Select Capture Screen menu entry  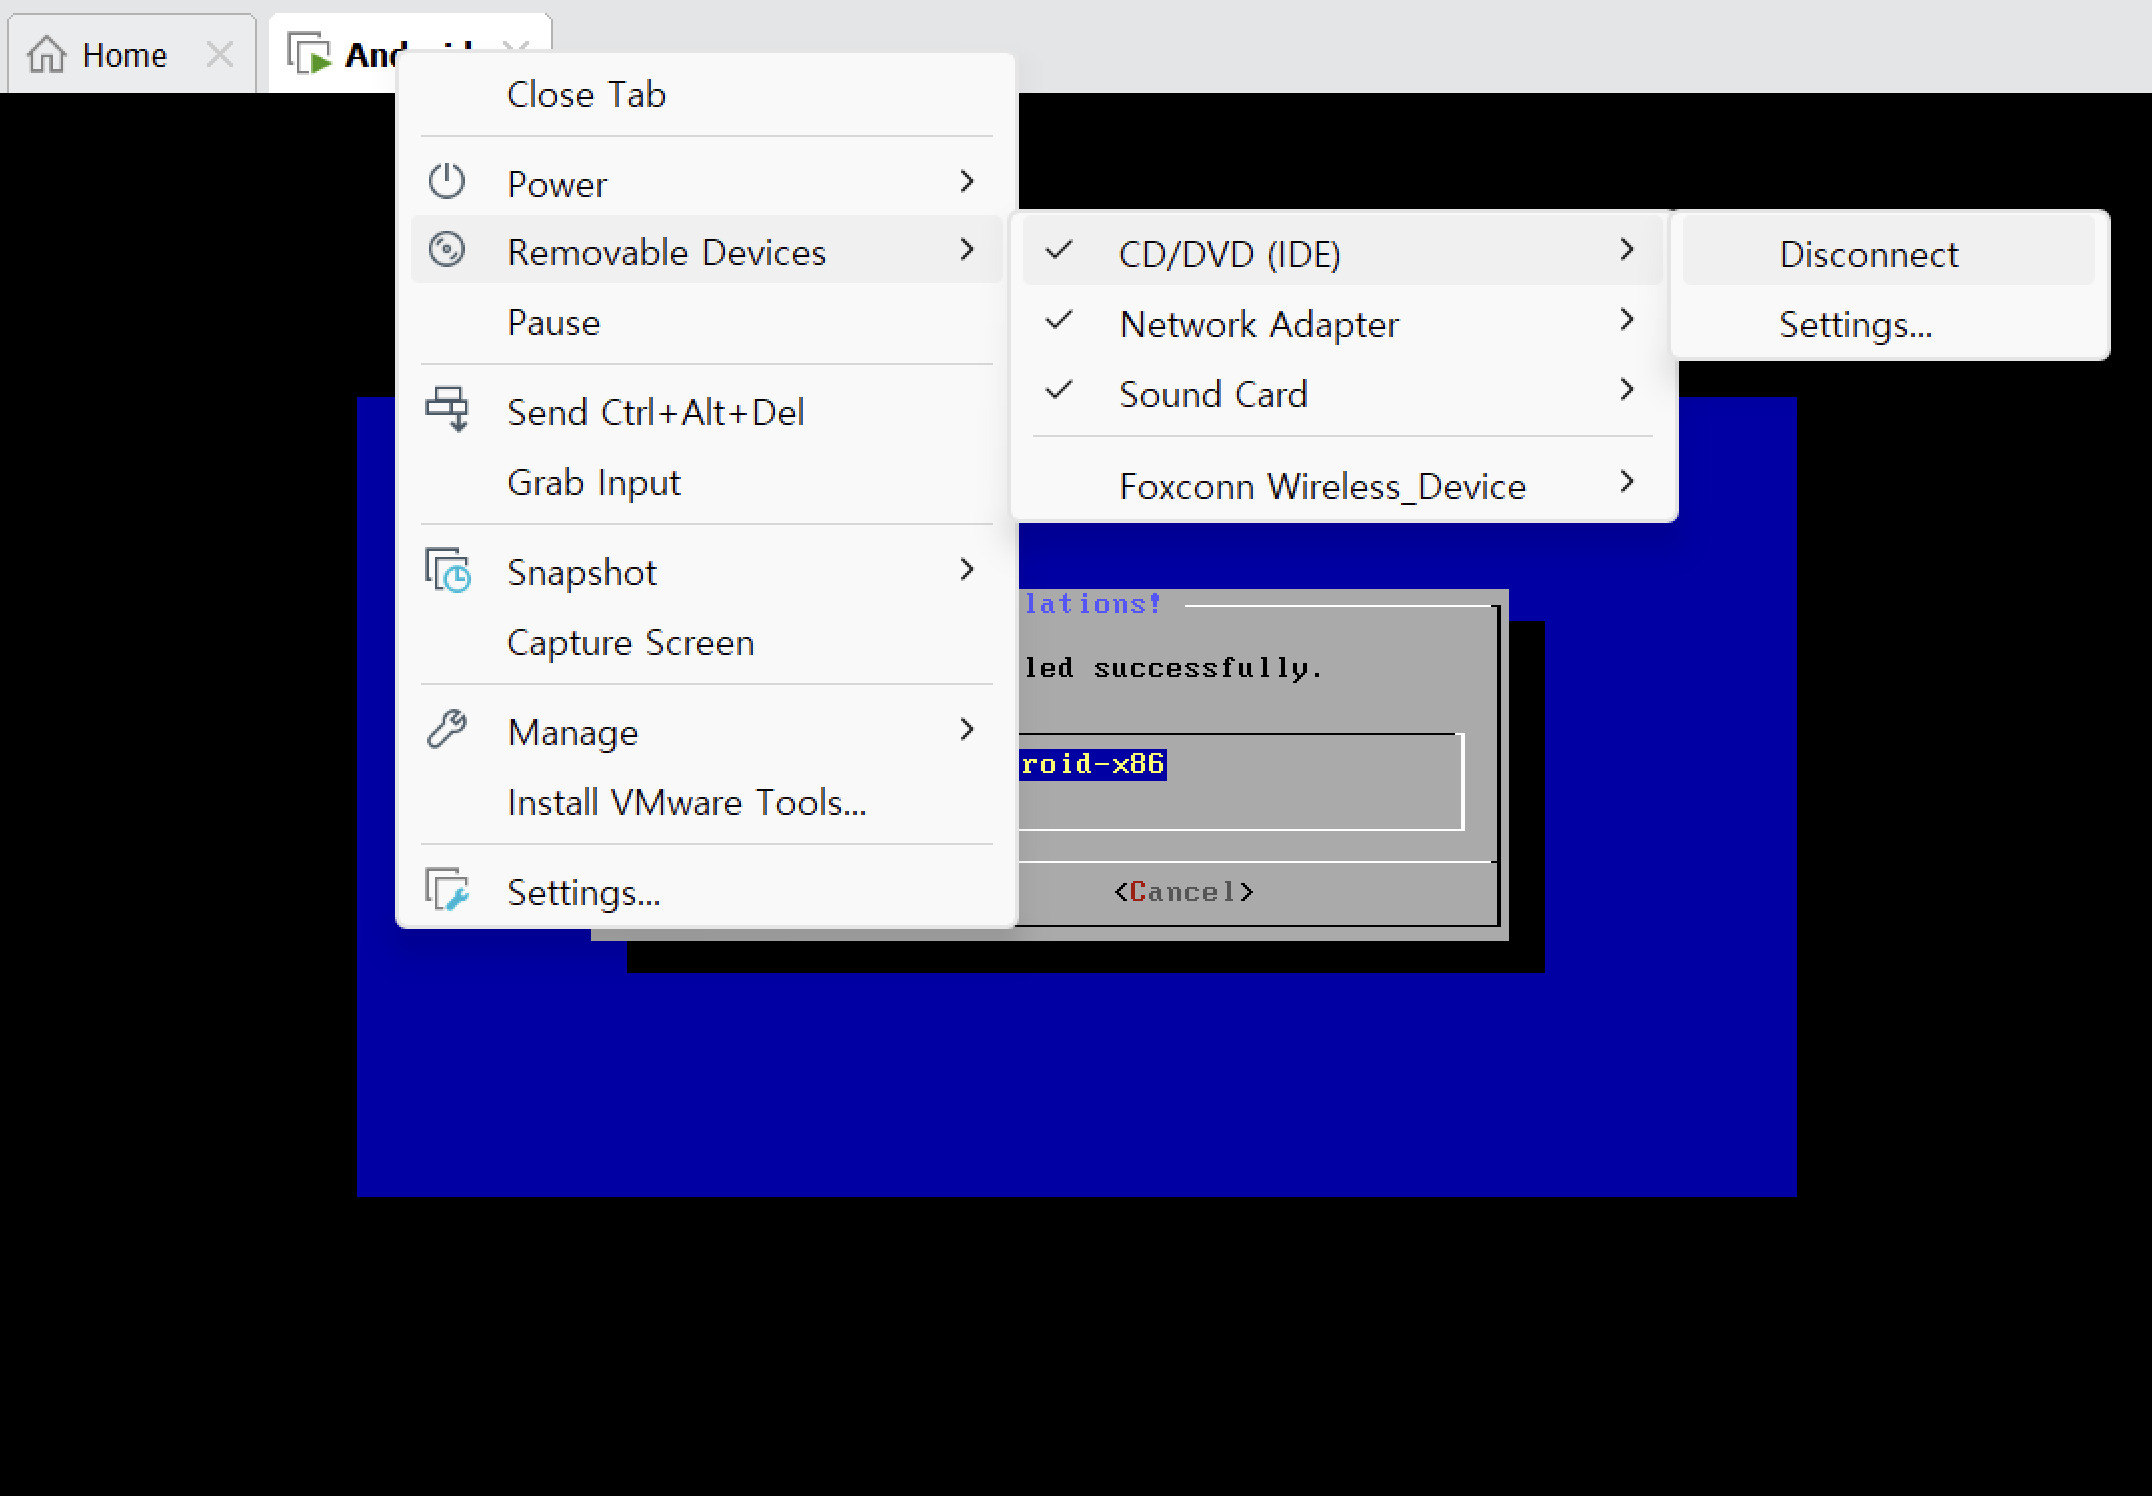click(630, 642)
